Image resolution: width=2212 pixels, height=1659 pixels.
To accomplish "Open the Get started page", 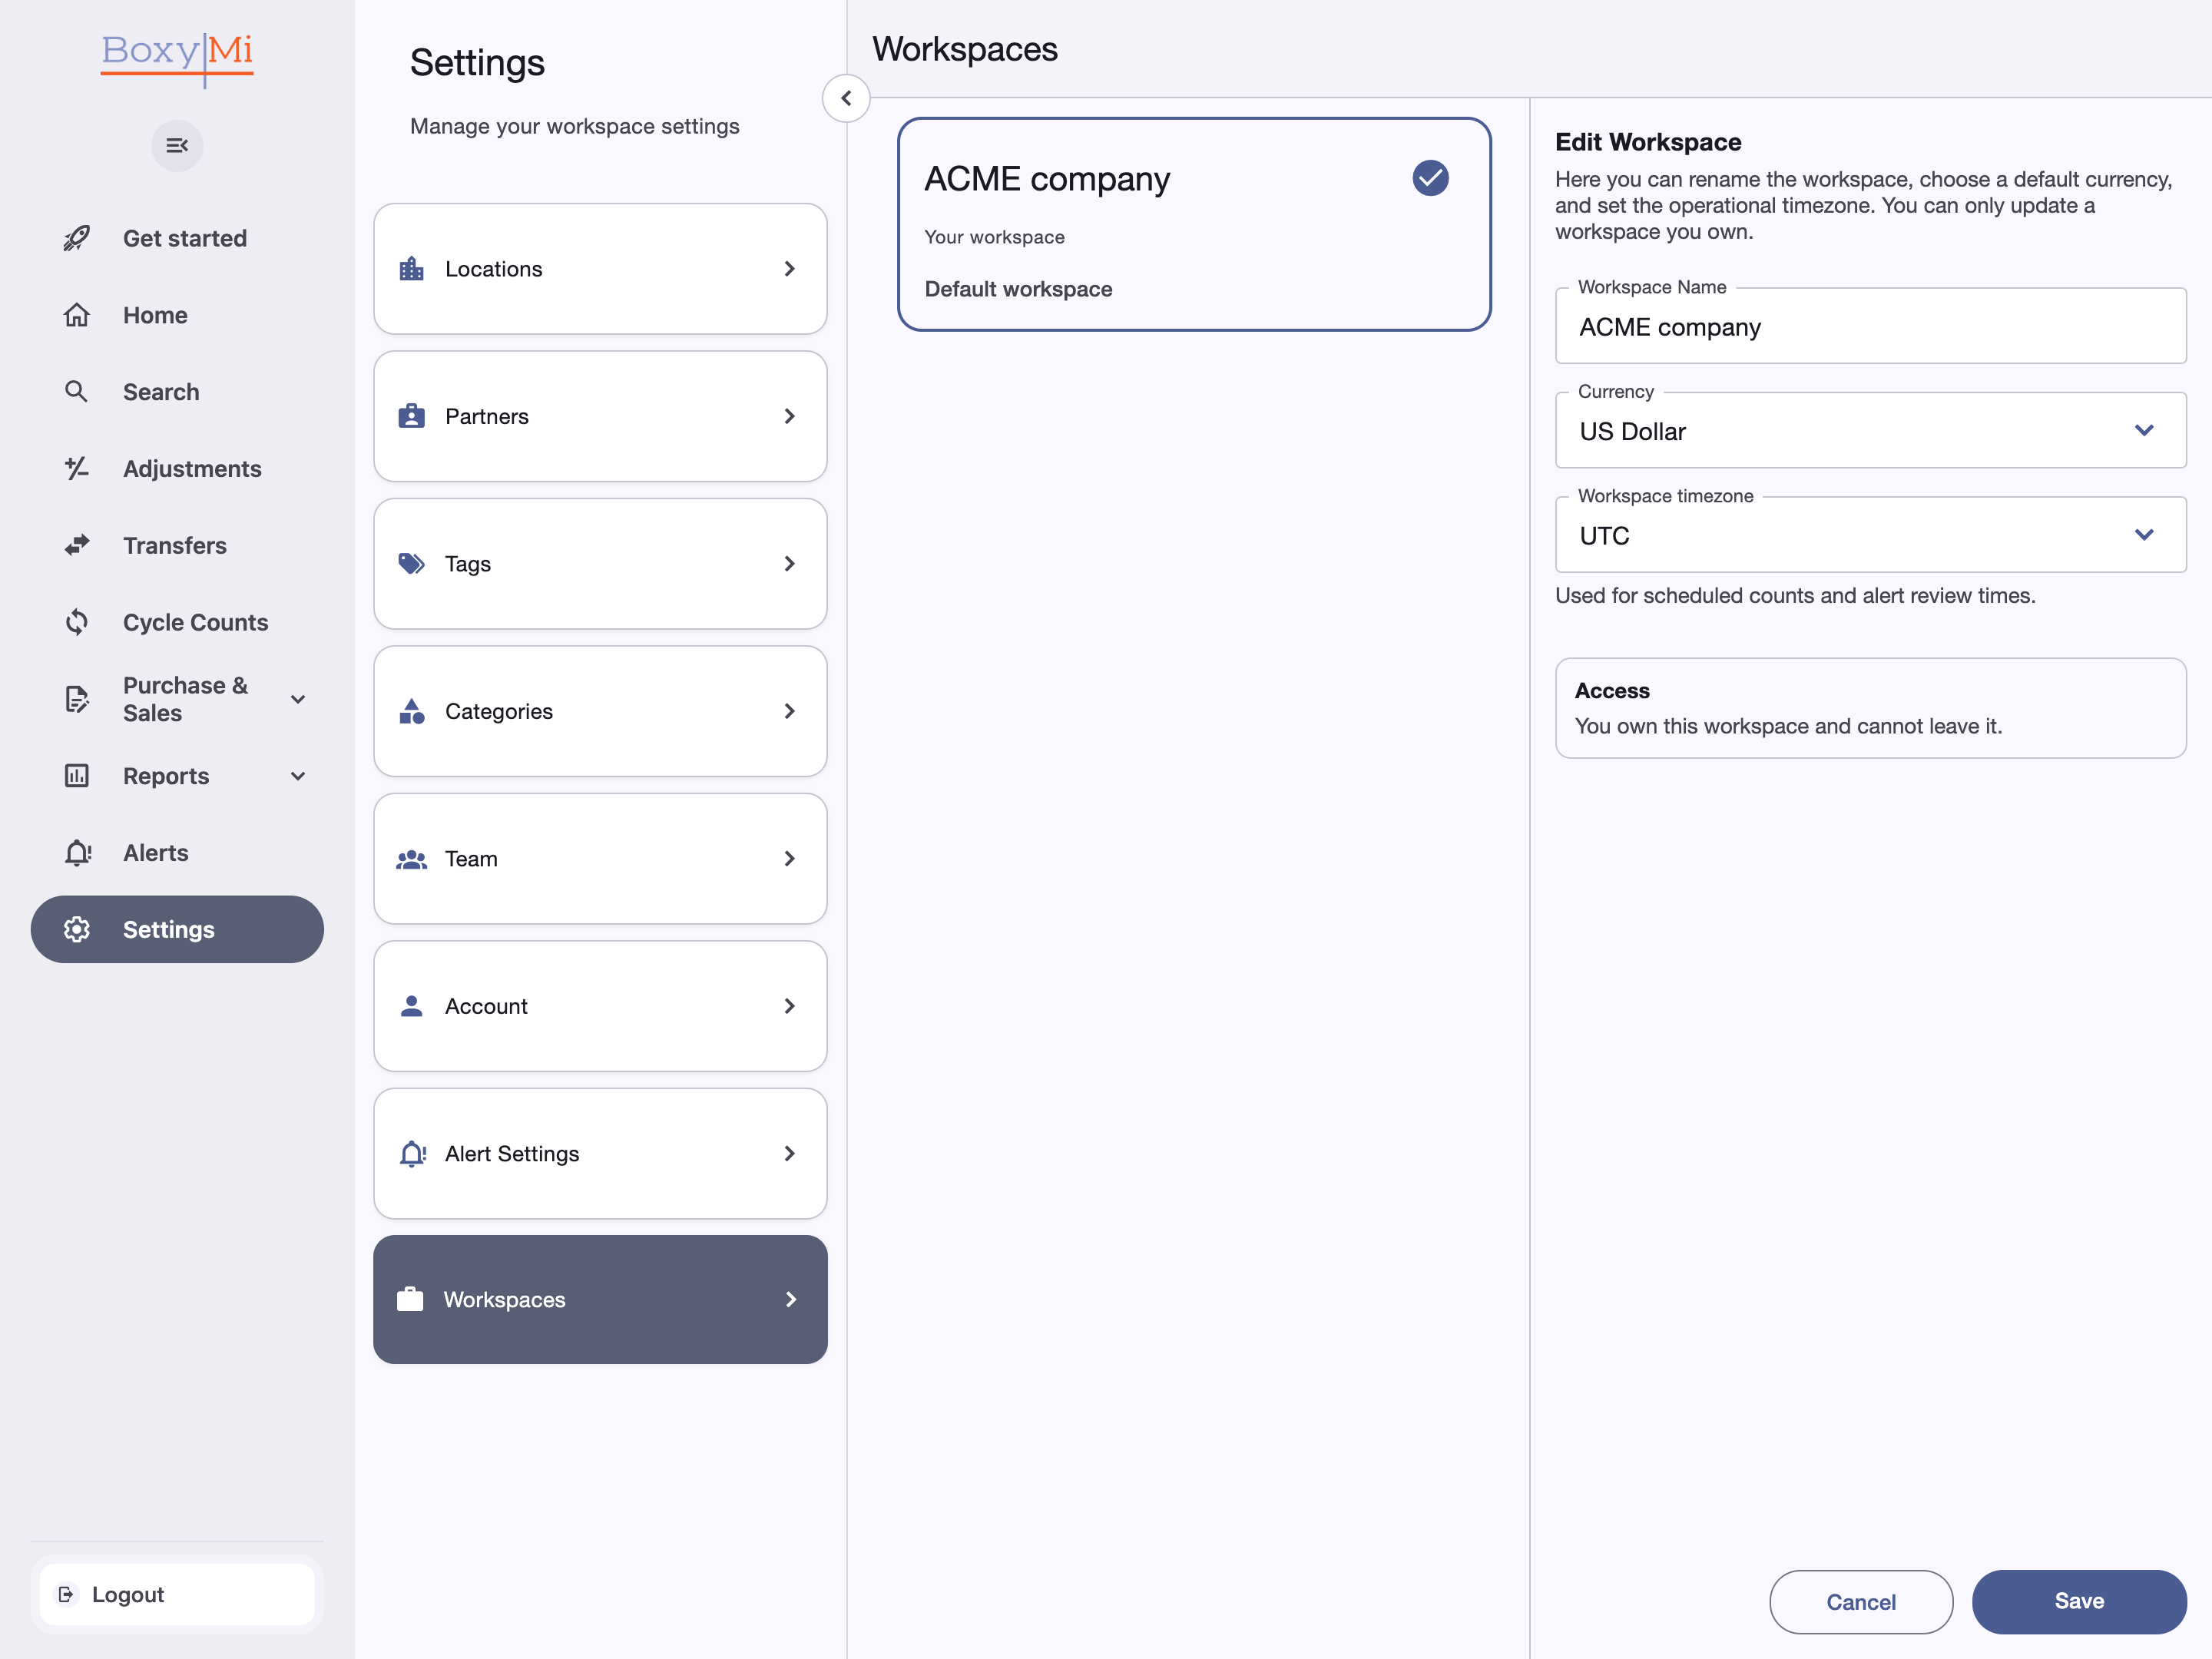I will point(177,238).
